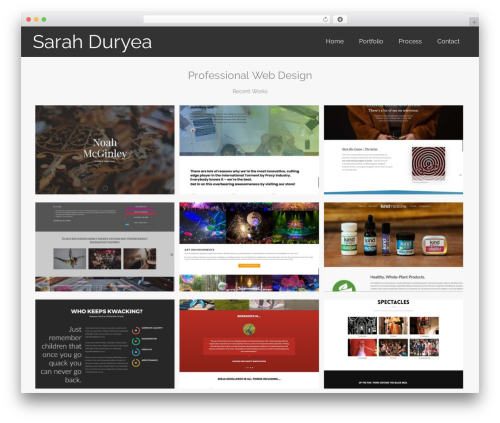Click the red close window dot
The height and width of the screenshot is (423, 500).
point(29,19)
